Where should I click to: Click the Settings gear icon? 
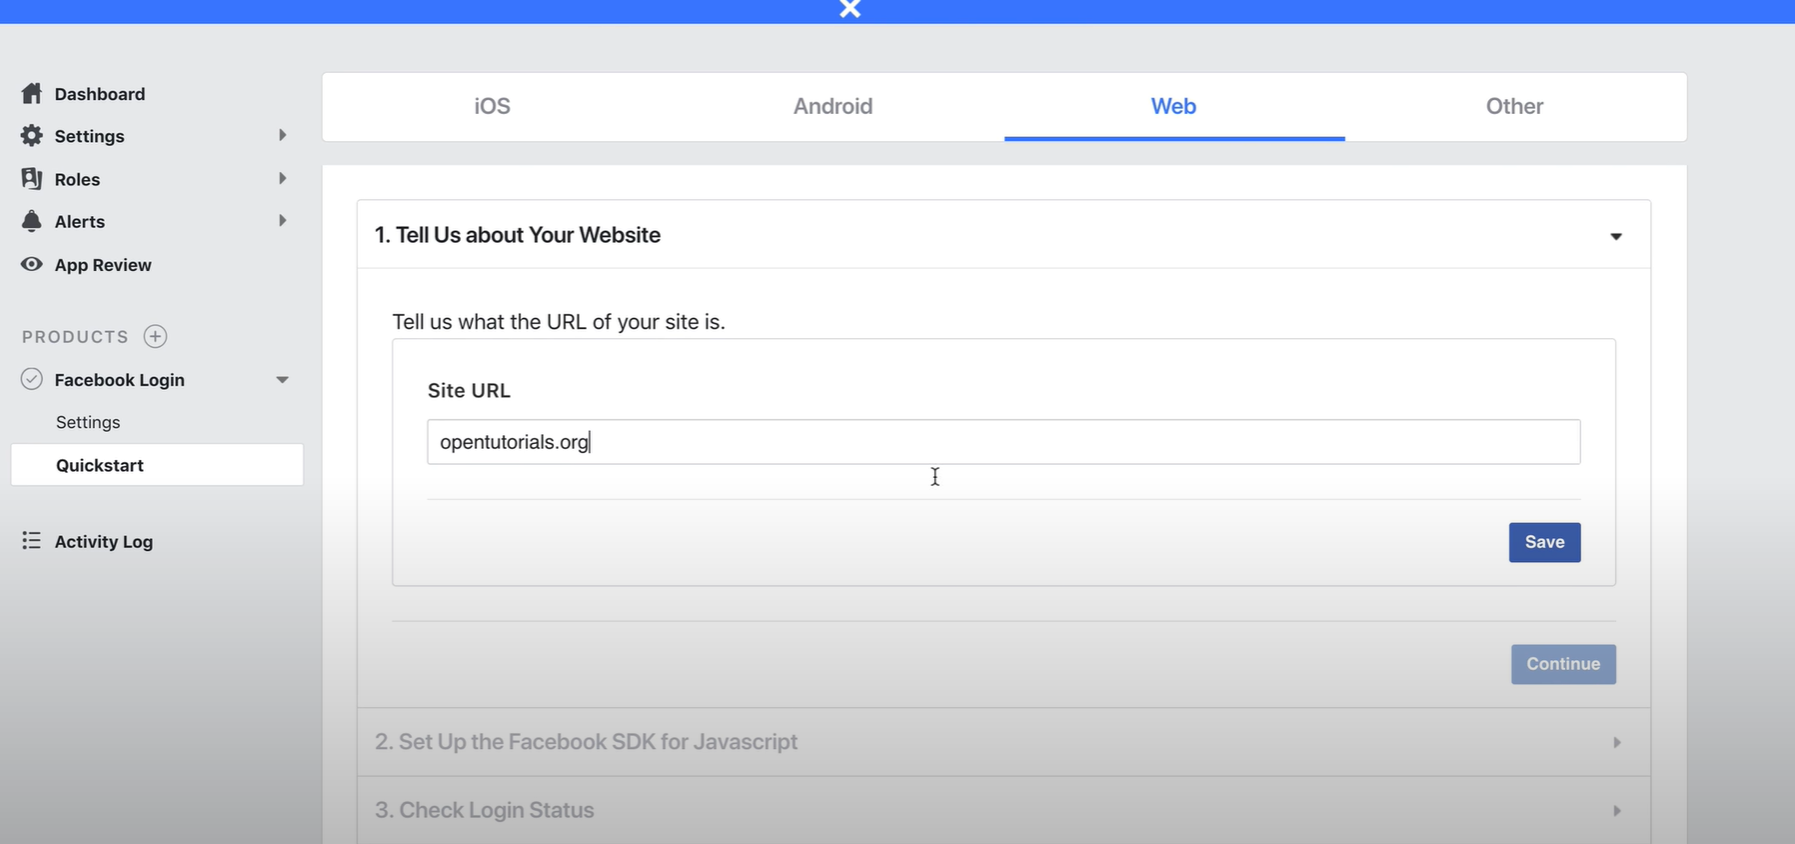point(32,135)
